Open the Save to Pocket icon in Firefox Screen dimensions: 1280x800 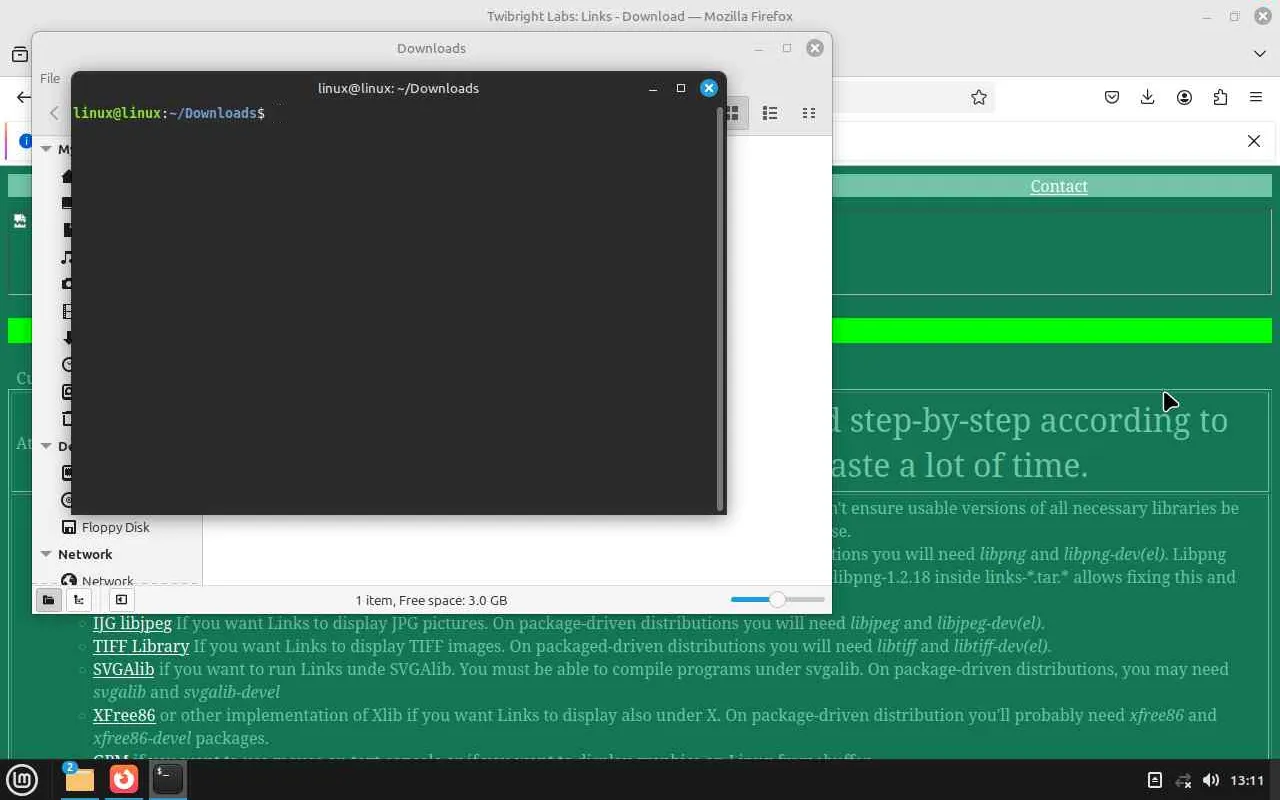click(x=1112, y=97)
